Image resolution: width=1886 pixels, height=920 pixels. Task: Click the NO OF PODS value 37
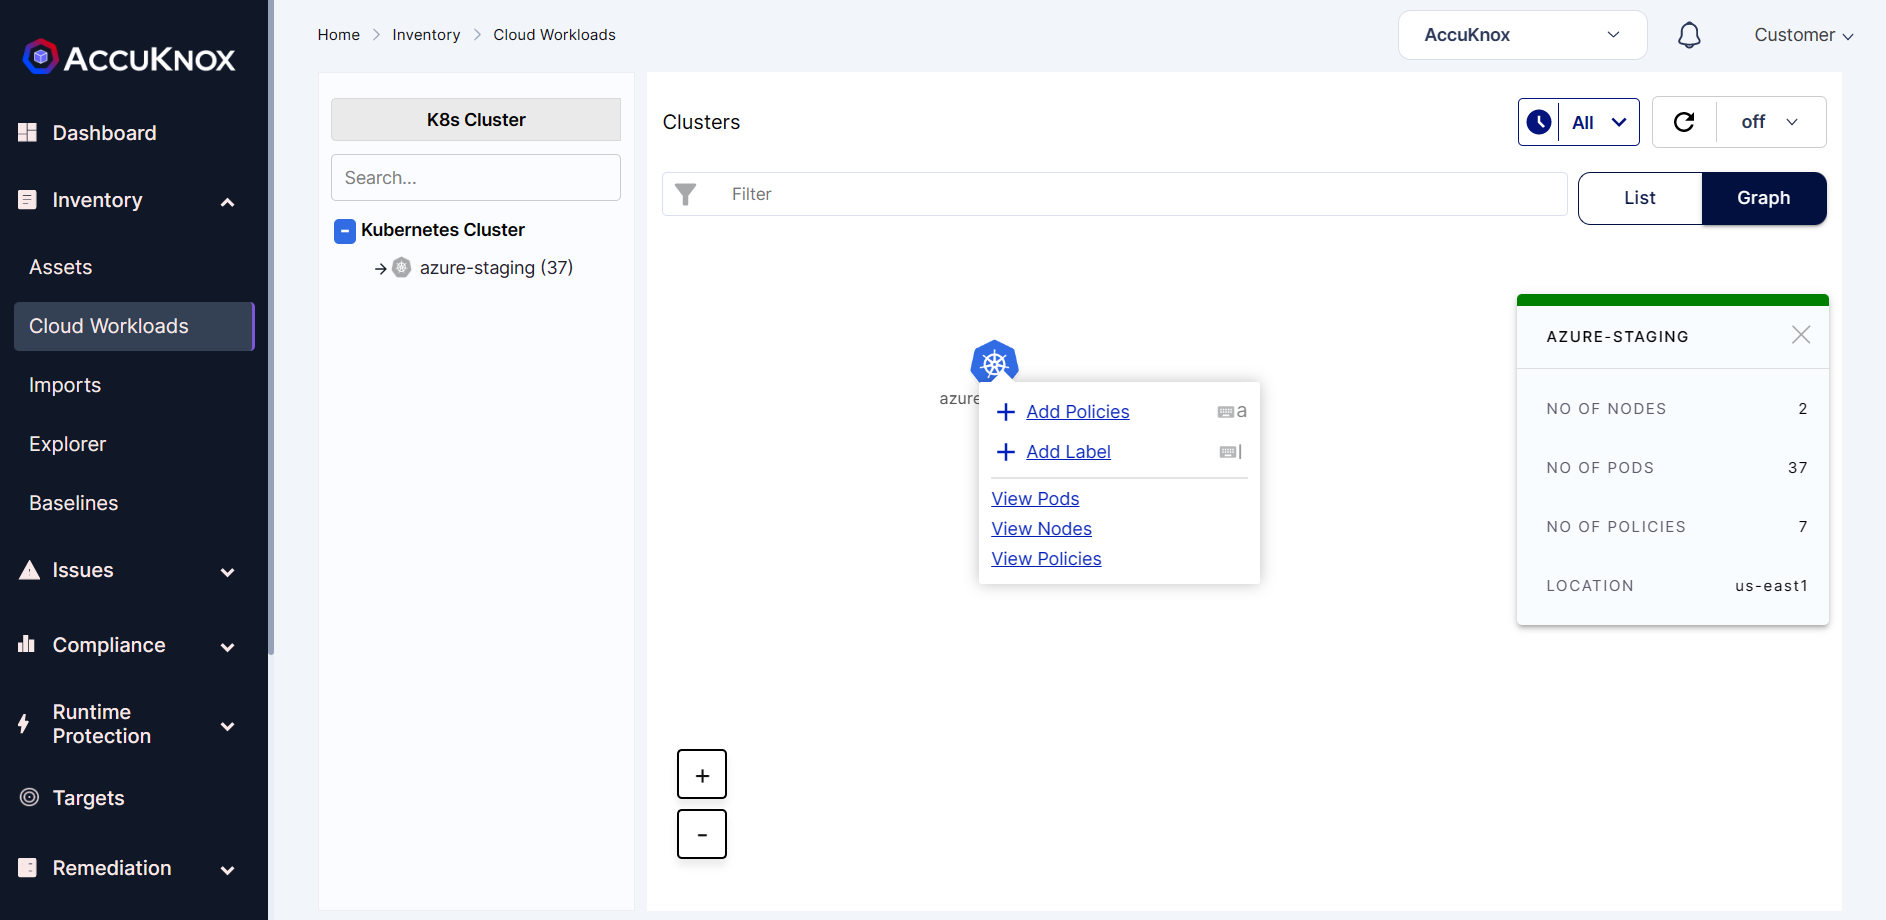[x=1797, y=468]
